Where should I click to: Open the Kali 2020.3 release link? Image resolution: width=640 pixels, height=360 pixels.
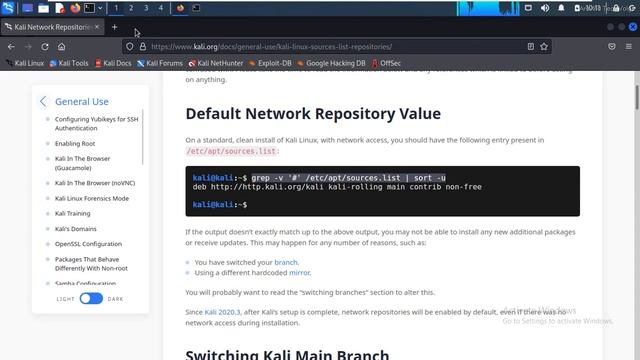point(222,312)
